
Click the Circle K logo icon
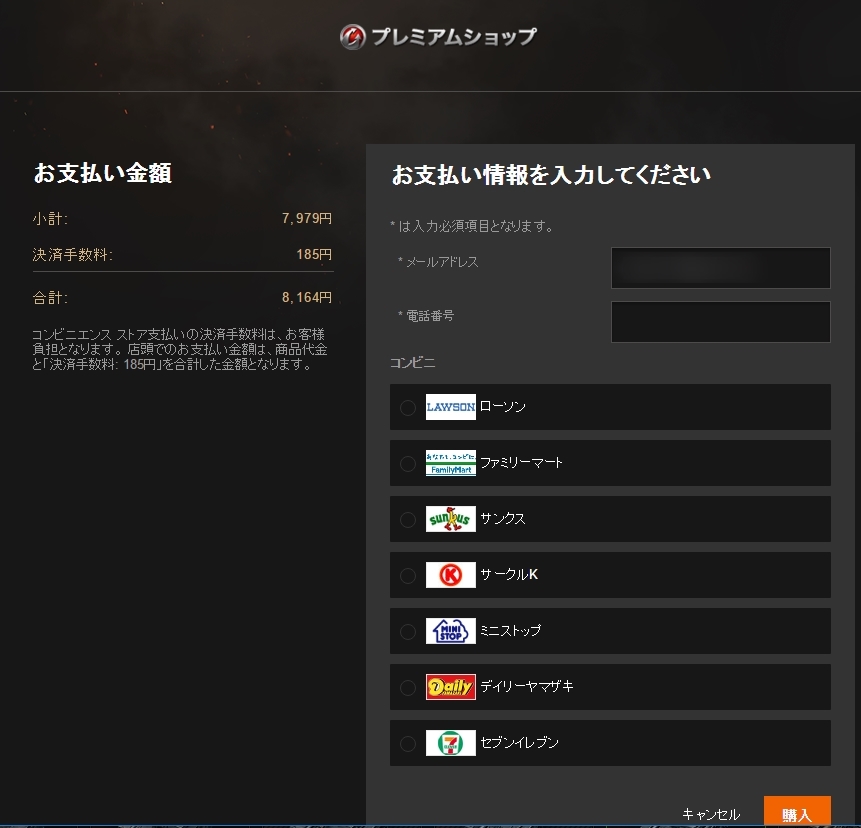tap(449, 575)
